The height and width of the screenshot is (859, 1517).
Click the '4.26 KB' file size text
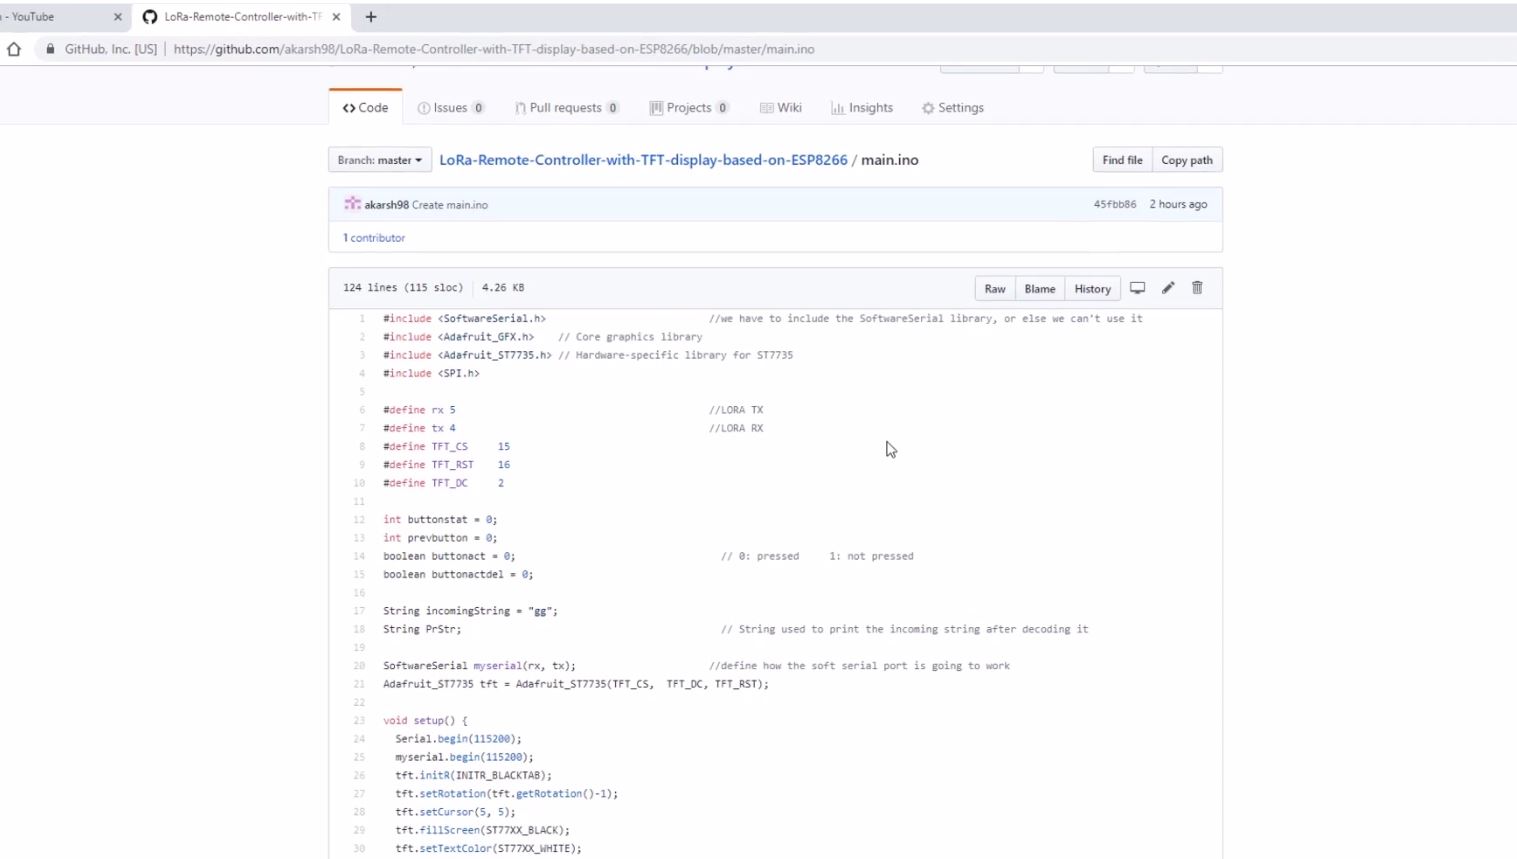pos(503,288)
